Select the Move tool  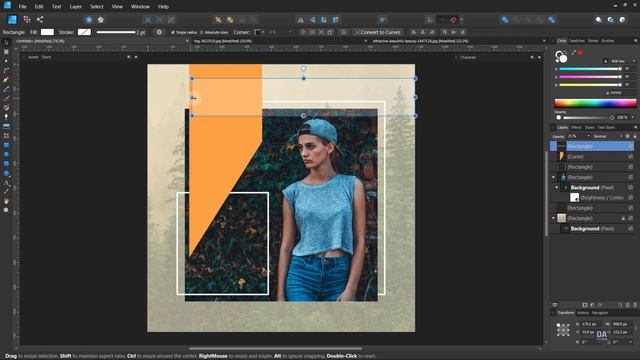click(x=6, y=42)
